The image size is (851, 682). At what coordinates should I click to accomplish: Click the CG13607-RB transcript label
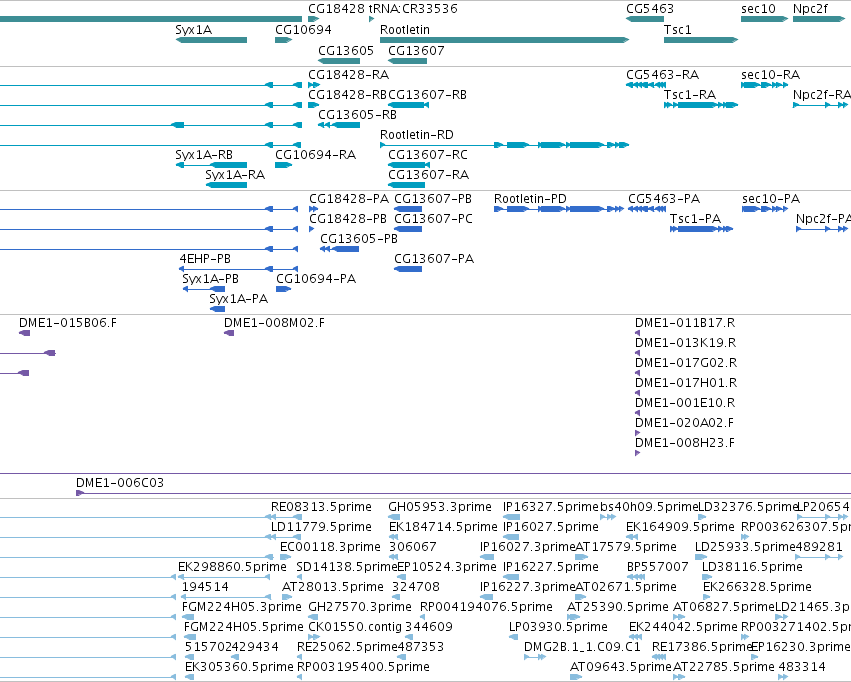click(x=428, y=95)
